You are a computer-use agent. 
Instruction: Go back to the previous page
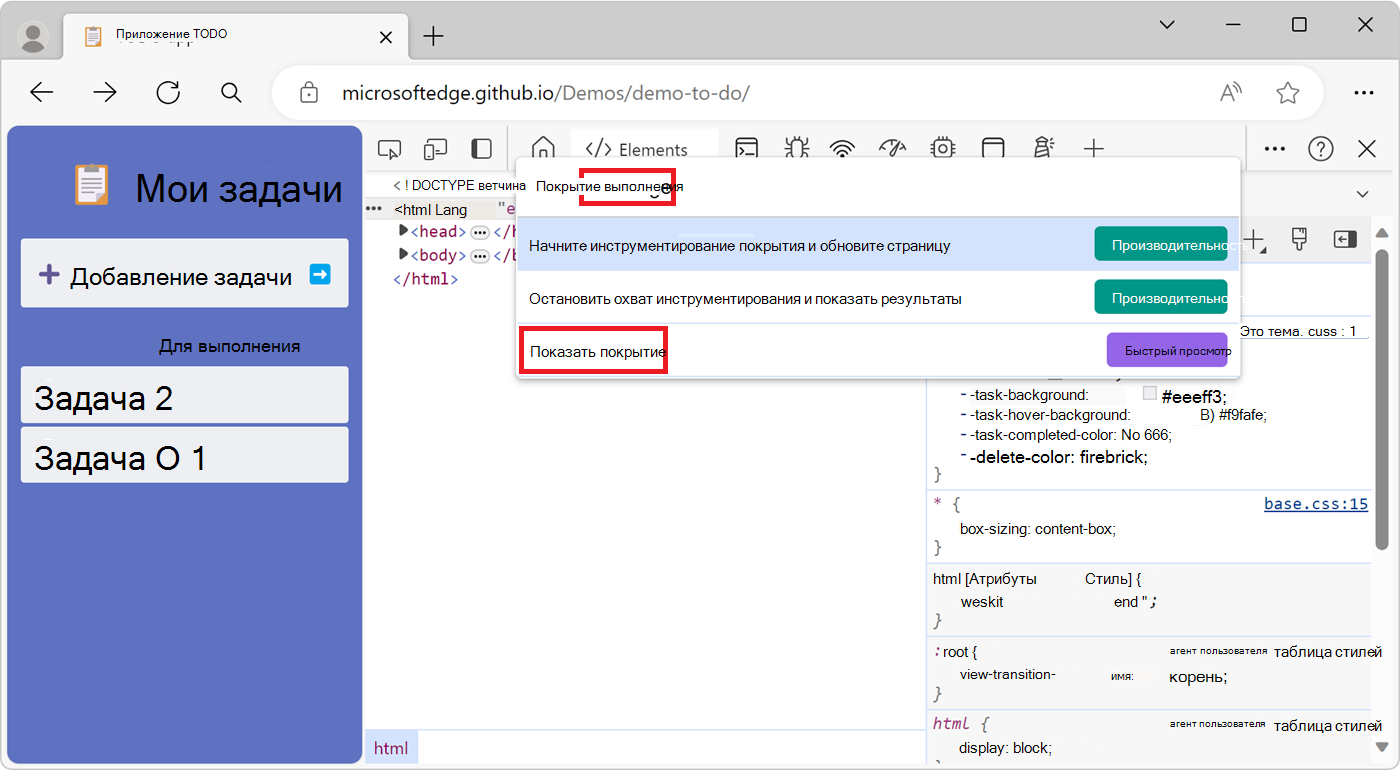point(41,93)
